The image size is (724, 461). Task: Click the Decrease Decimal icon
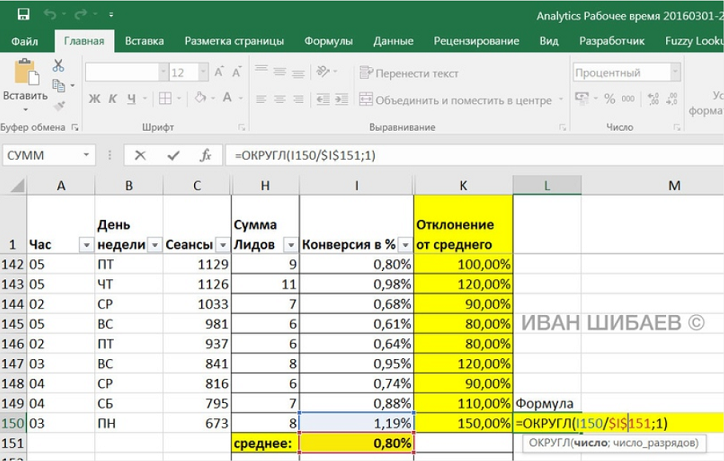point(672,98)
